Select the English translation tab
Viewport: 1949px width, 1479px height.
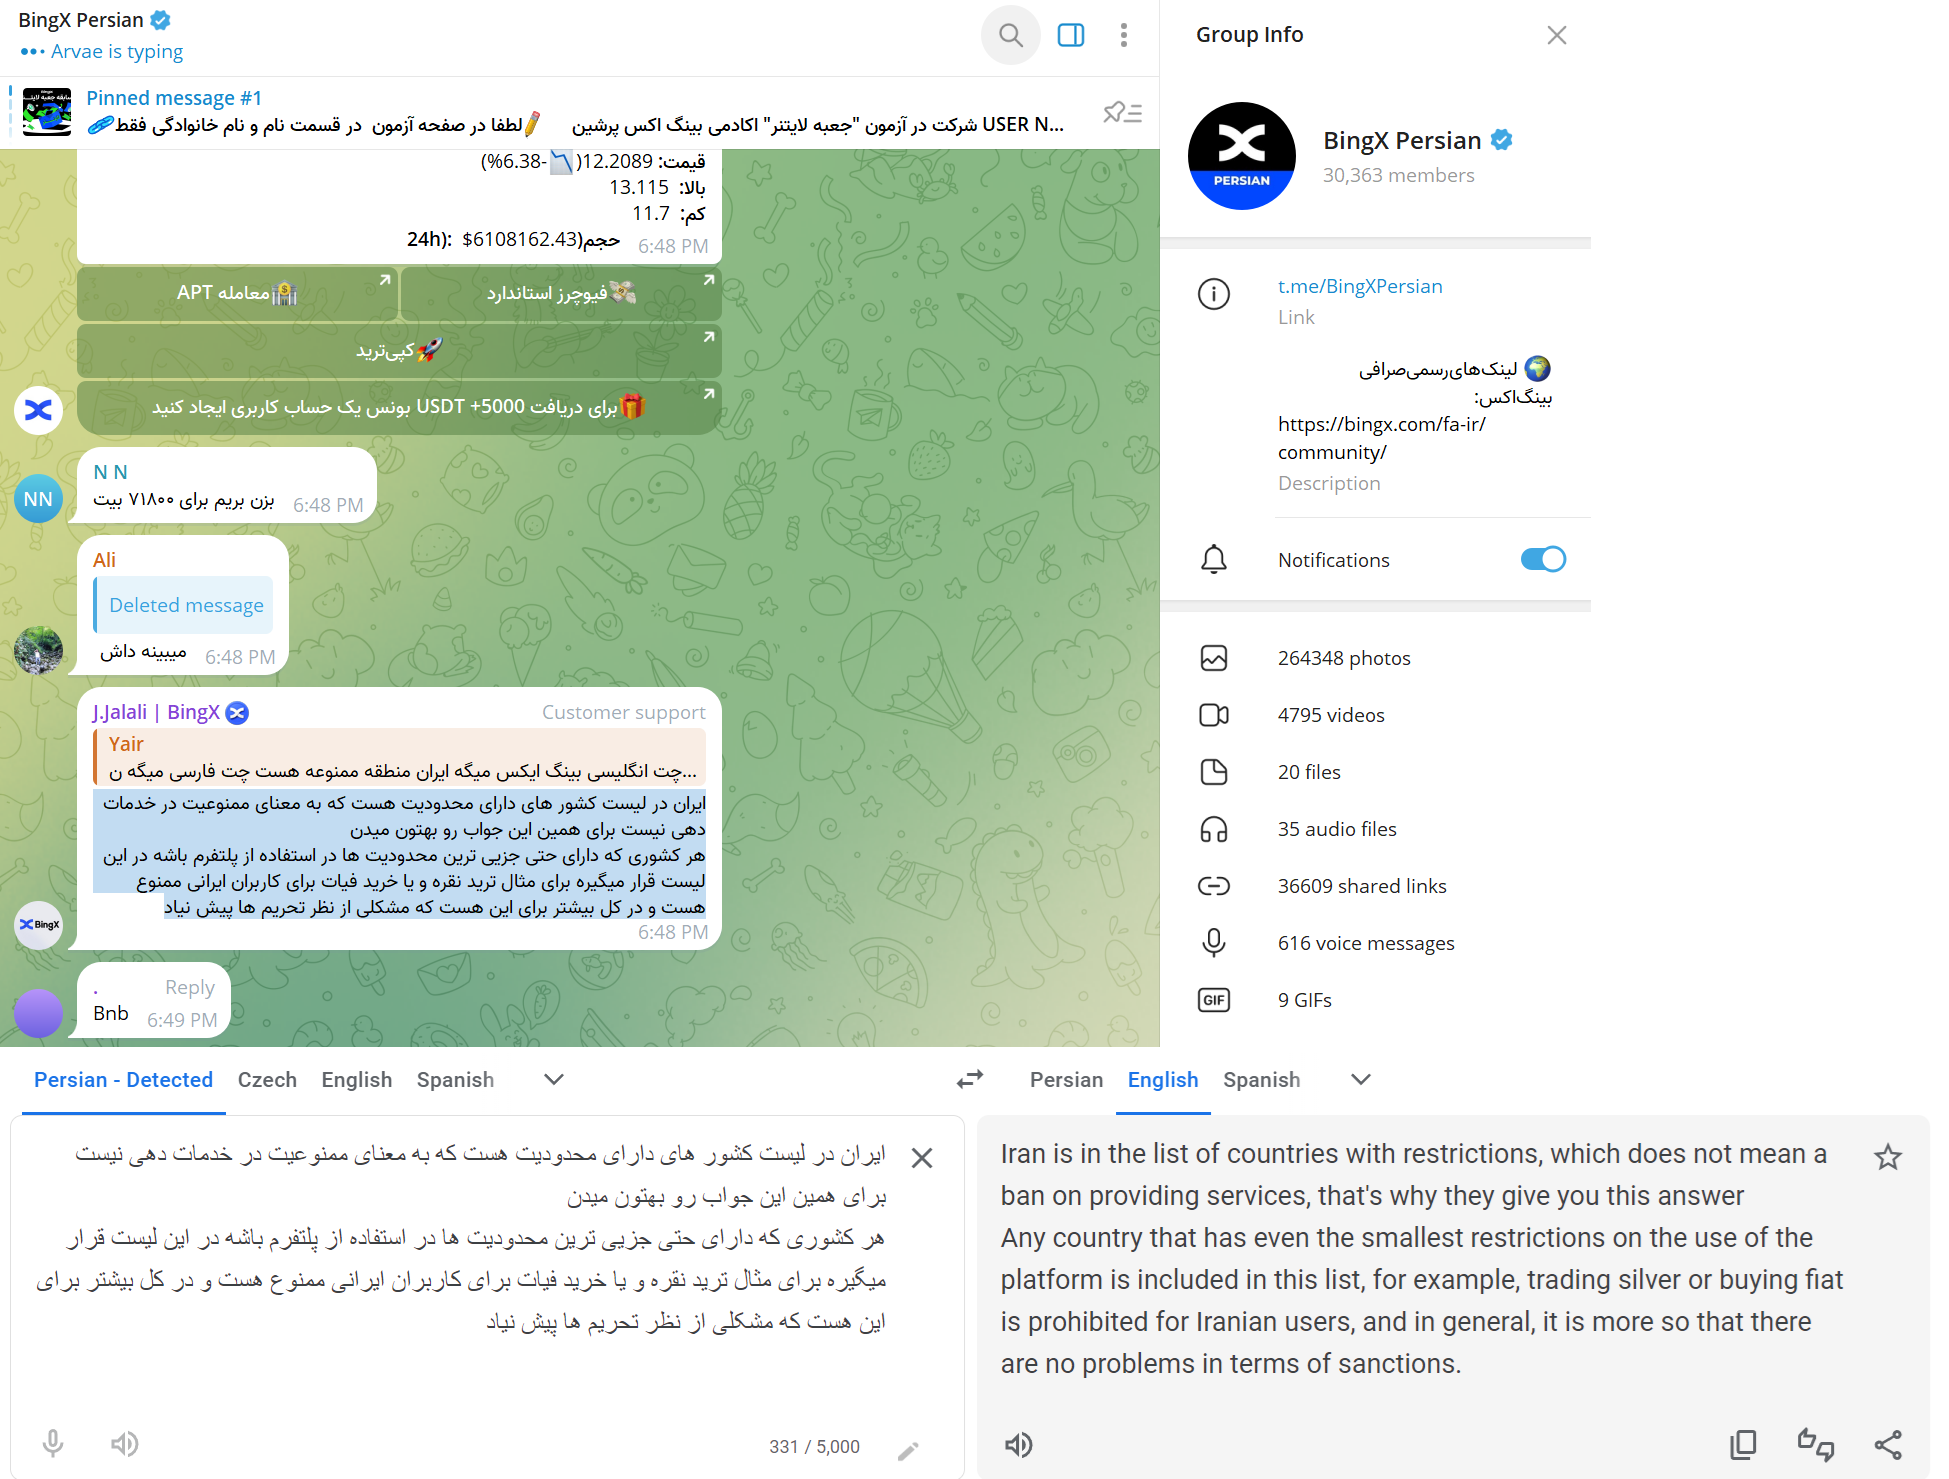1162,1081
